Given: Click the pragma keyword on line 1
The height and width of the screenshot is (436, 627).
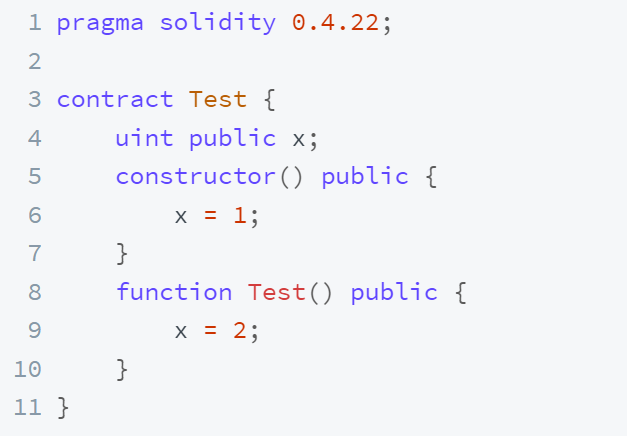Looking at the screenshot, I should click(x=100, y=24).
